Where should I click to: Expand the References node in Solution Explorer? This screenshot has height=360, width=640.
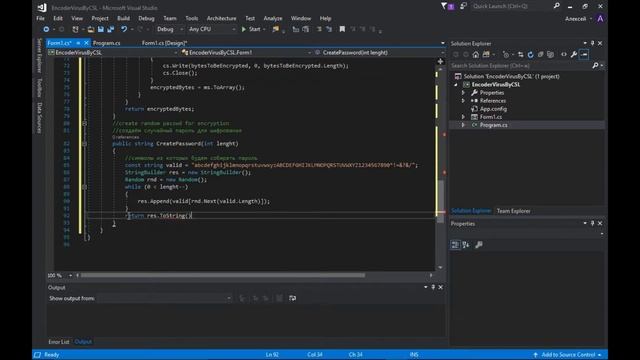pos(463,101)
